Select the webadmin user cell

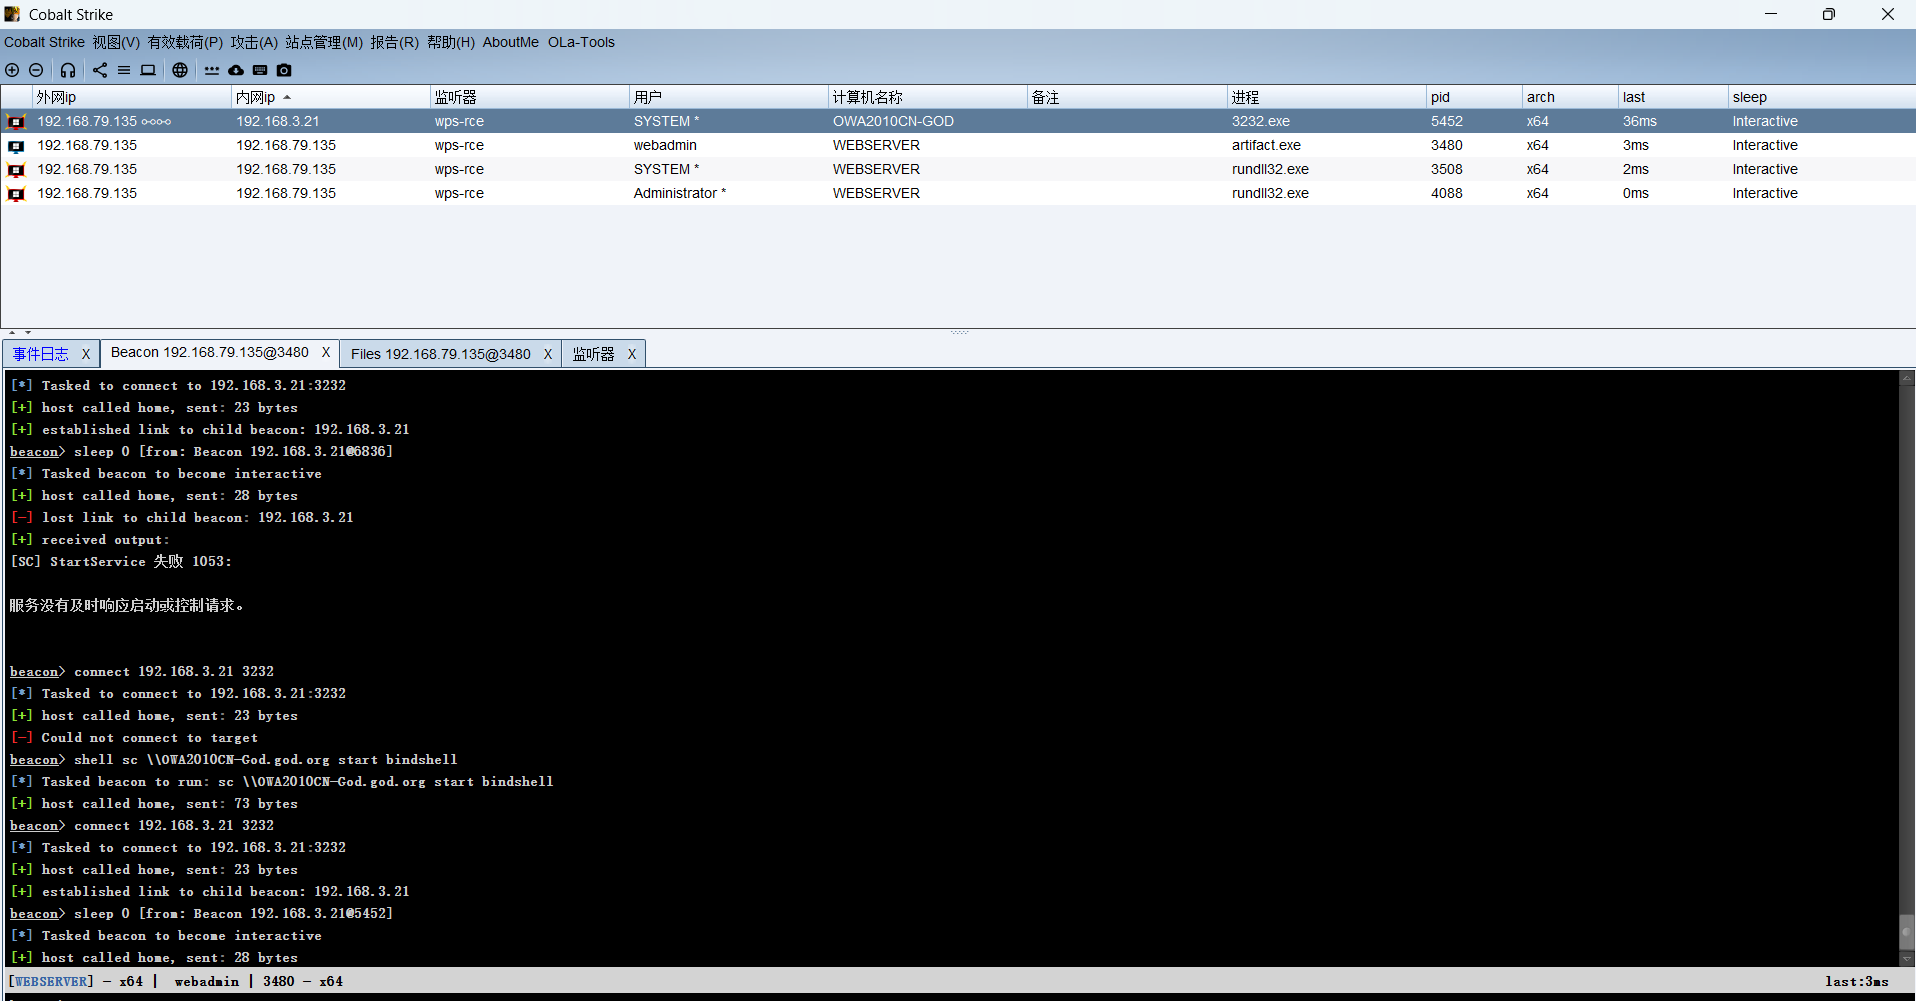coord(665,145)
